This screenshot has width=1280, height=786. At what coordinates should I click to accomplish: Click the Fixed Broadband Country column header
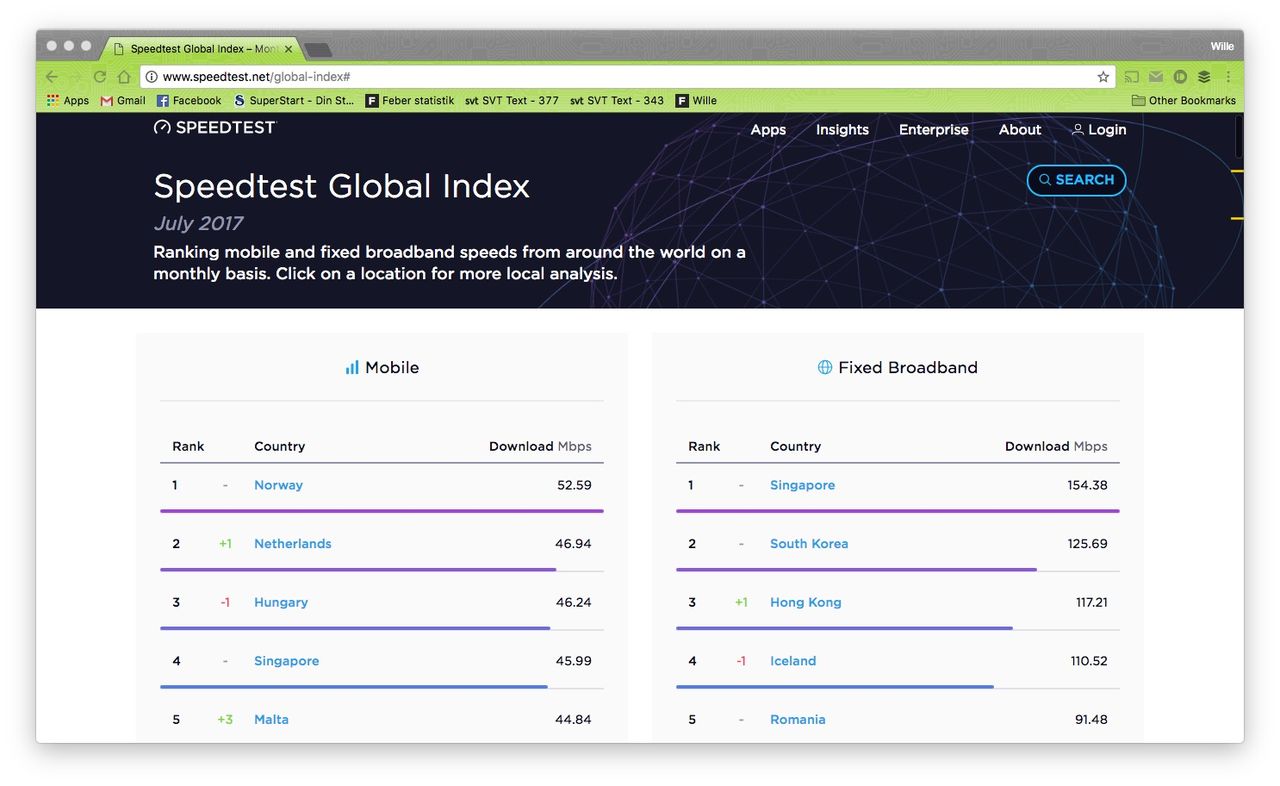click(x=795, y=446)
